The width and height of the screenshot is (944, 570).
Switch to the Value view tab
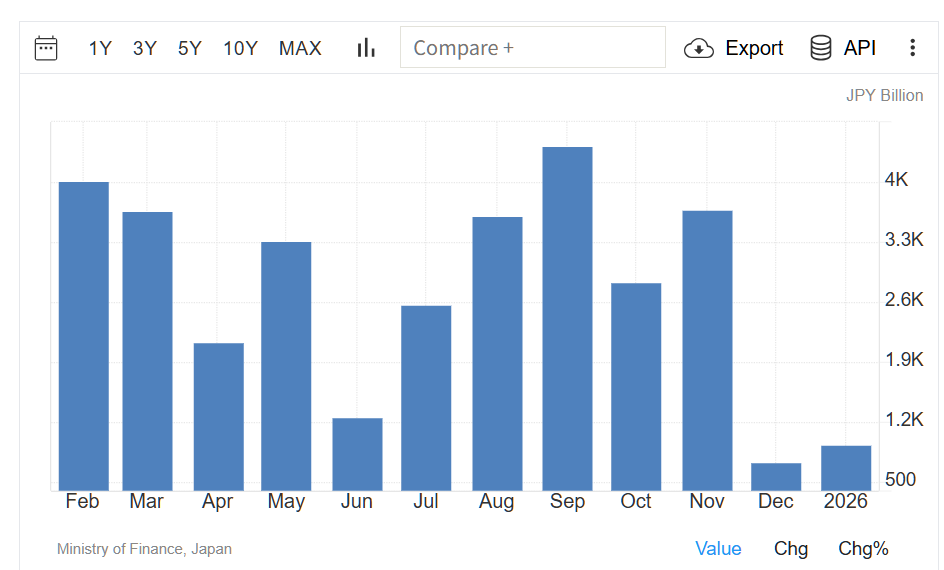(x=718, y=548)
